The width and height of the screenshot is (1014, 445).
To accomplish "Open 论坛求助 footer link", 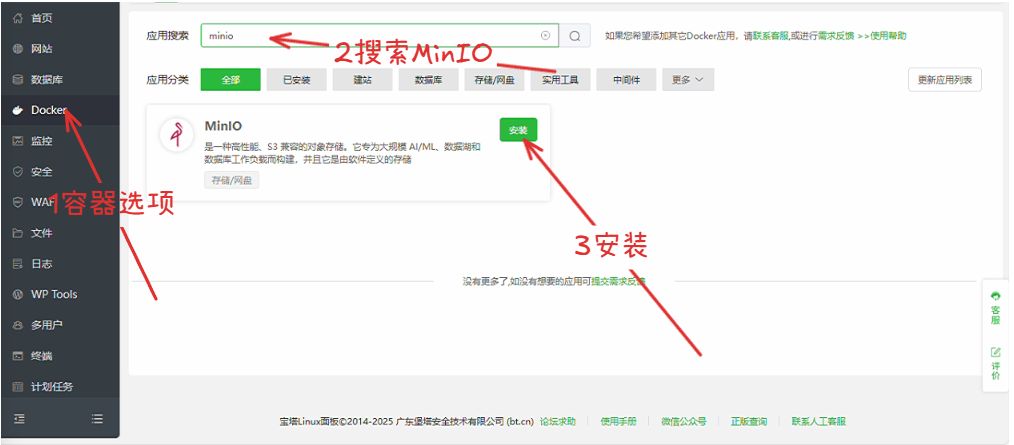I will click(x=557, y=422).
